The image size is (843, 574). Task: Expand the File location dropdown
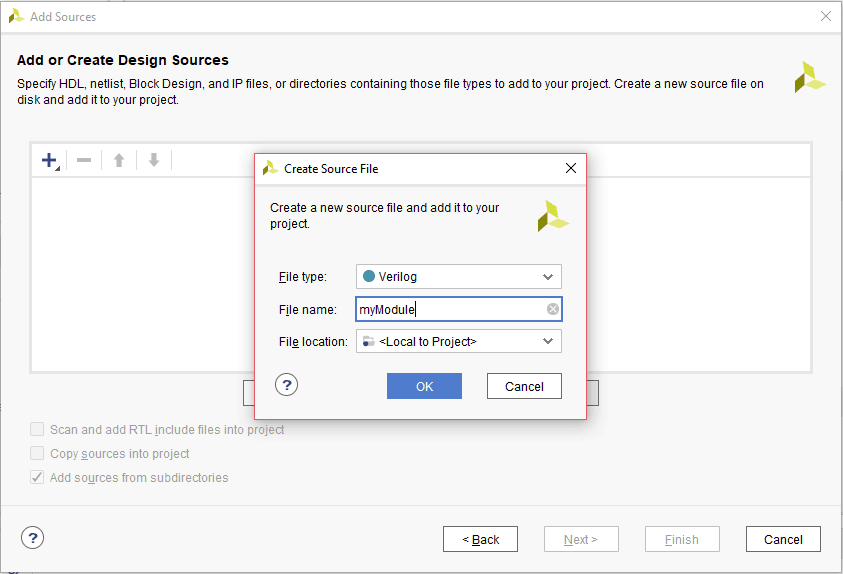coord(459,342)
